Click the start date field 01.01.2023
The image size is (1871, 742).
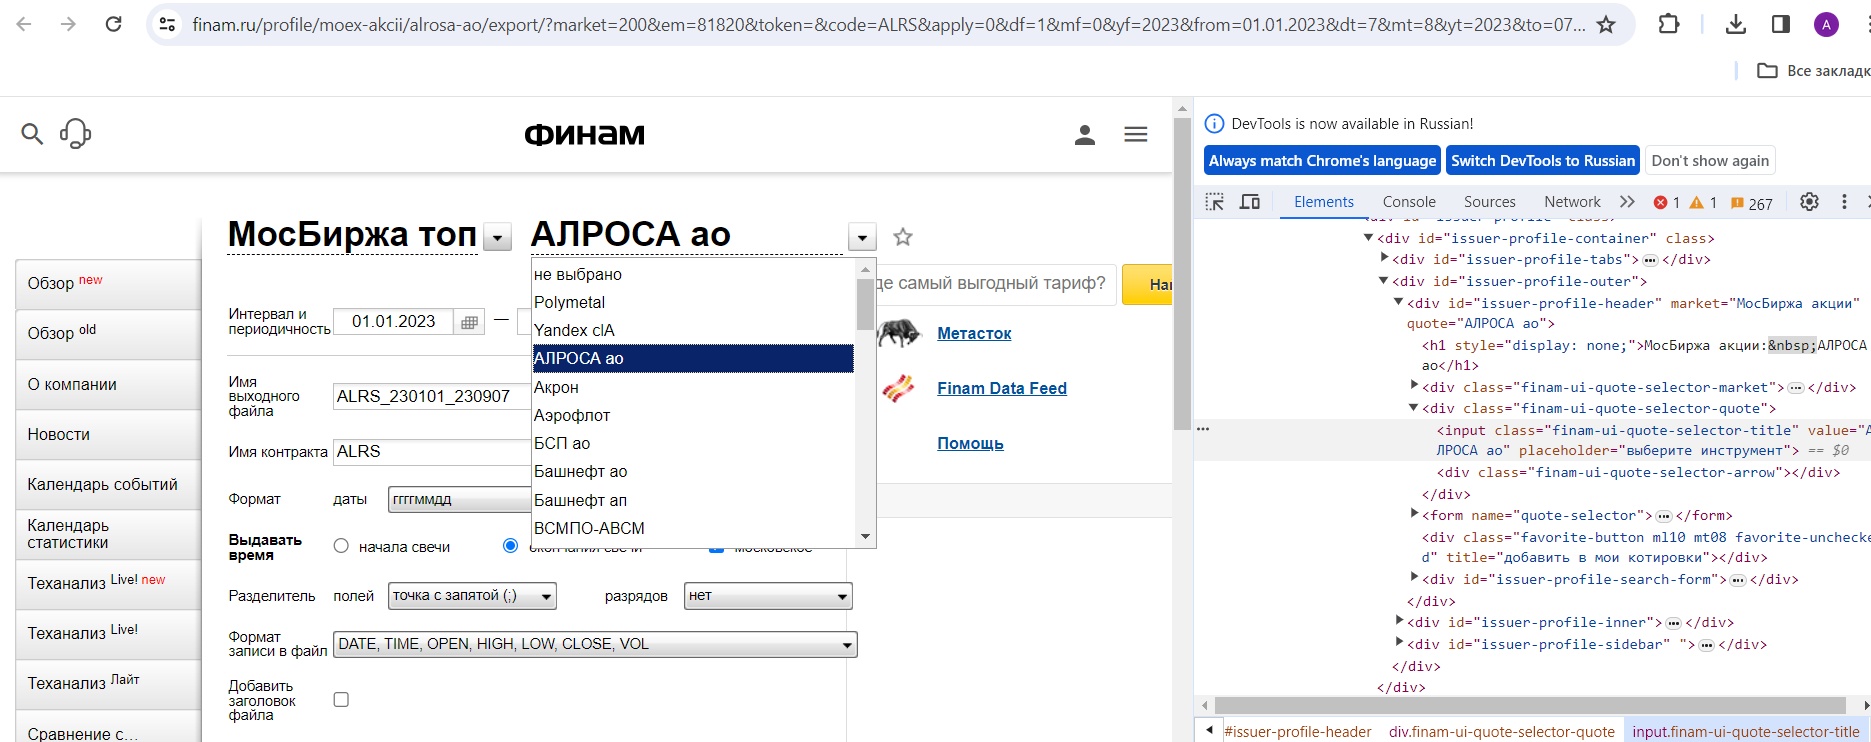(394, 322)
